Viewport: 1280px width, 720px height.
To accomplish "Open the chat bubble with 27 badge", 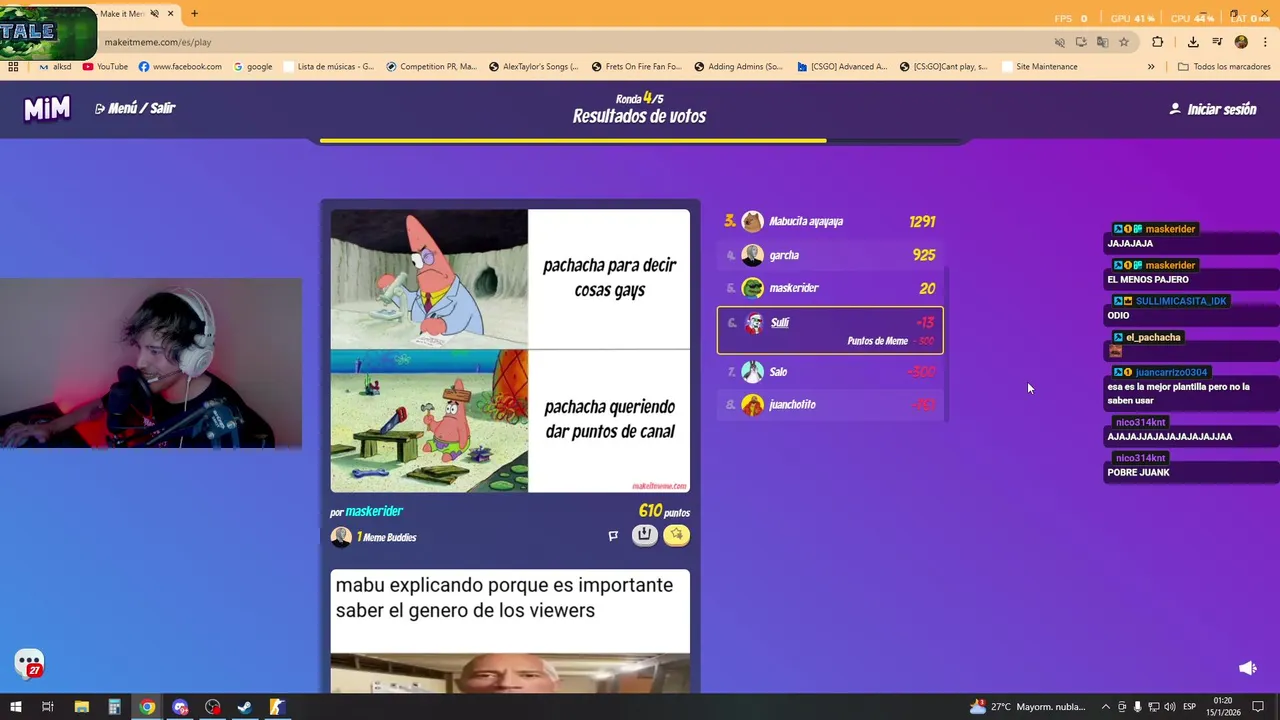I will 29,664.
